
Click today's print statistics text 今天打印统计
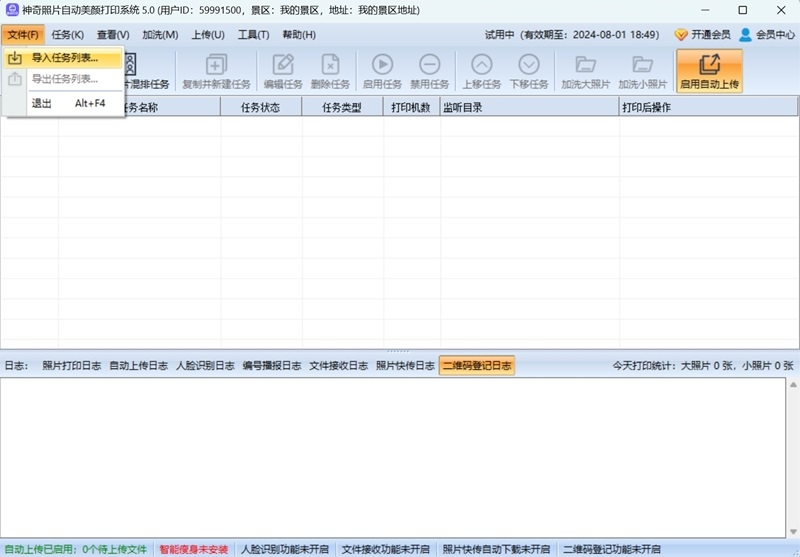coord(703,365)
